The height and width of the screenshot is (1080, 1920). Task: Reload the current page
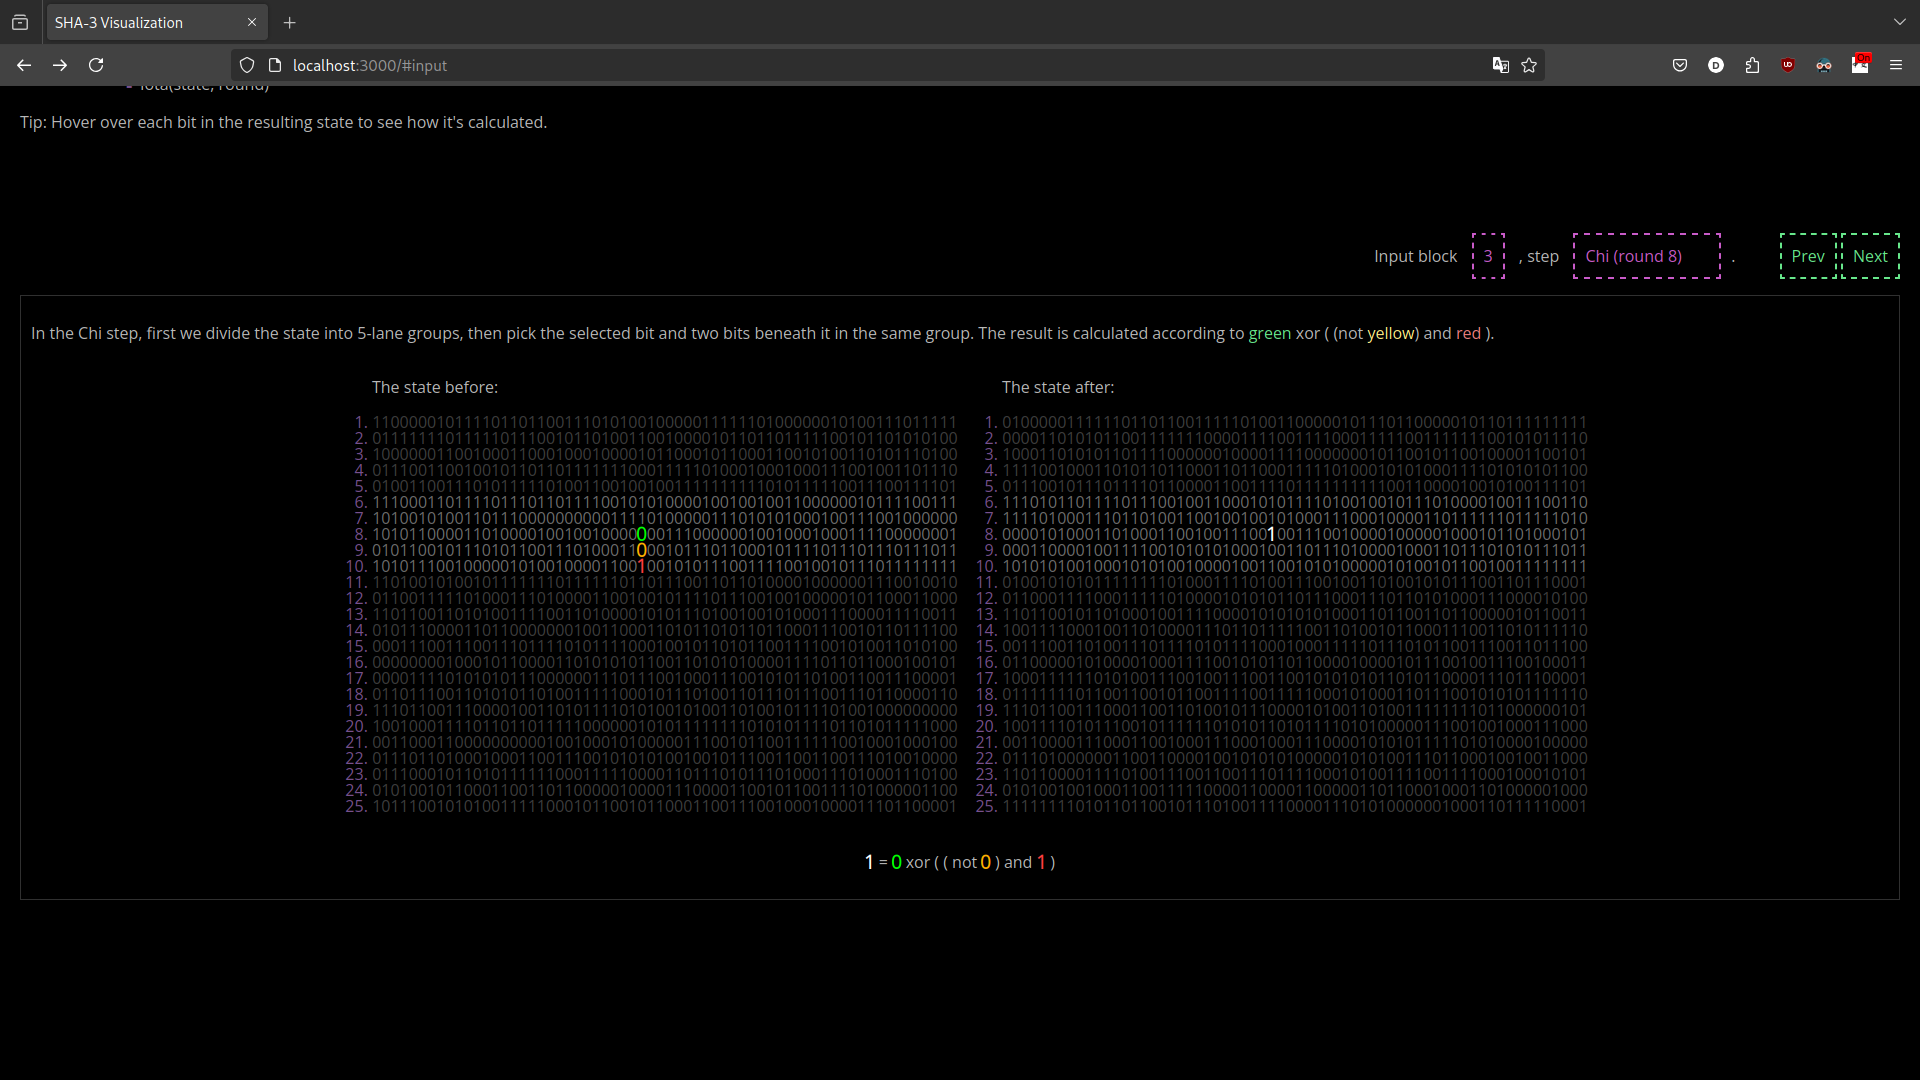click(x=95, y=65)
